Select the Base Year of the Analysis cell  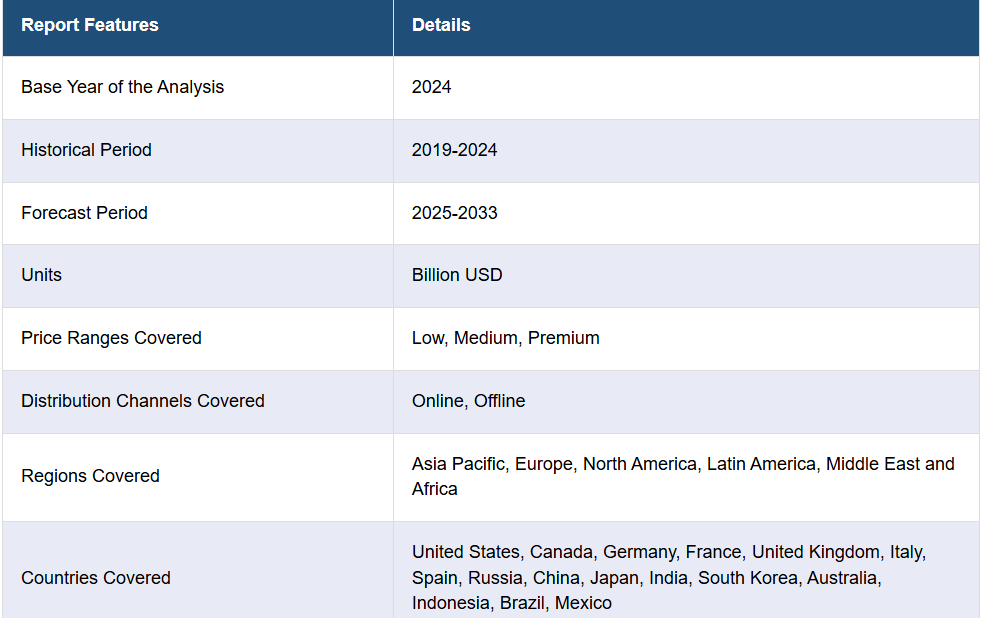click(122, 87)
